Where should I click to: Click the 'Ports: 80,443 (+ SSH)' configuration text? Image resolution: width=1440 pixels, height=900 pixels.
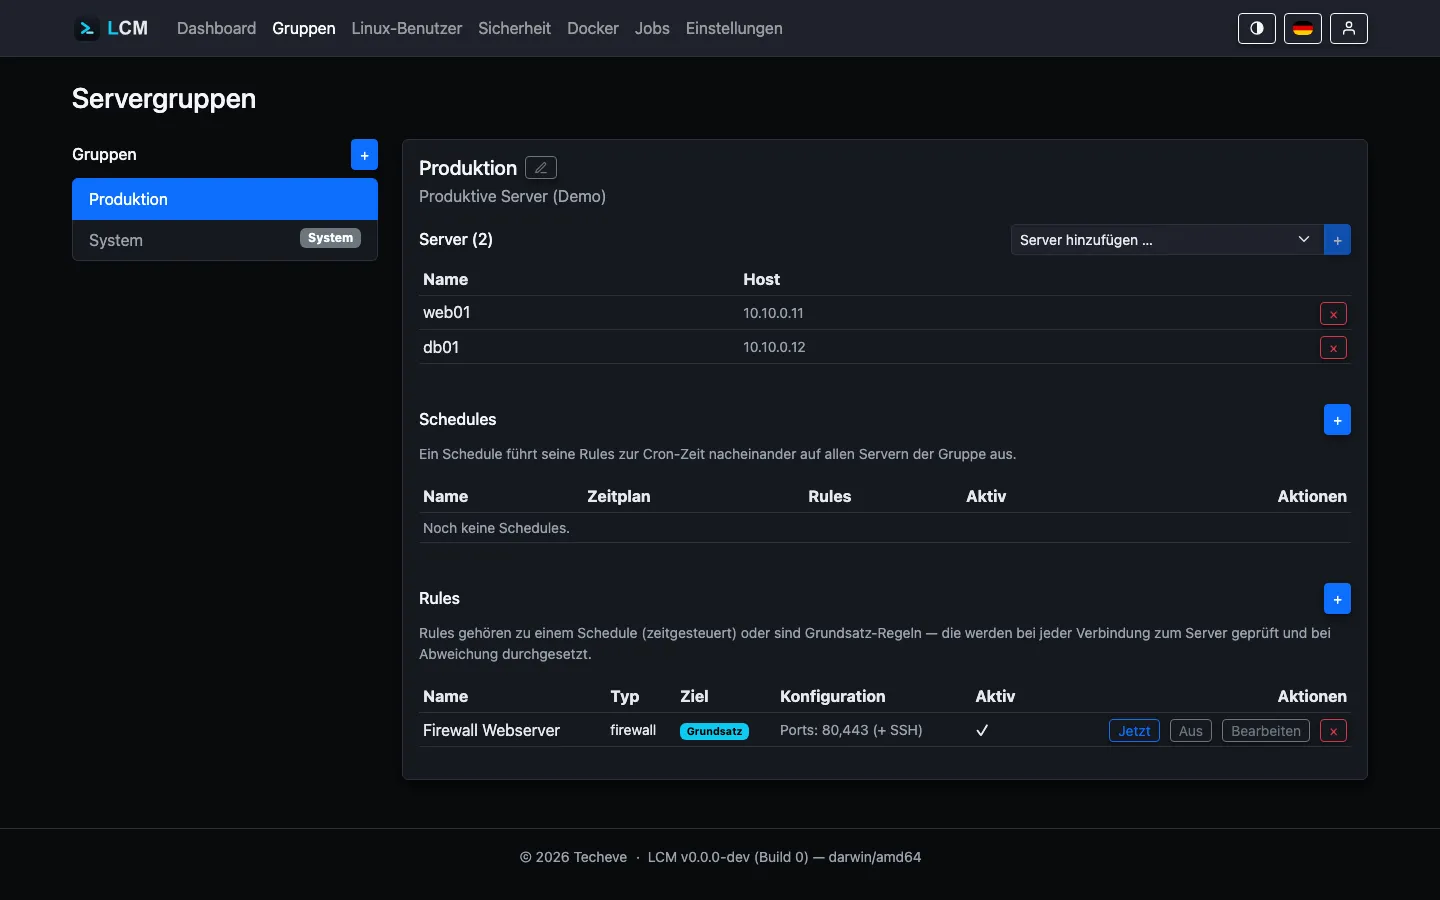pyautogui.click(x=851, y=730)
